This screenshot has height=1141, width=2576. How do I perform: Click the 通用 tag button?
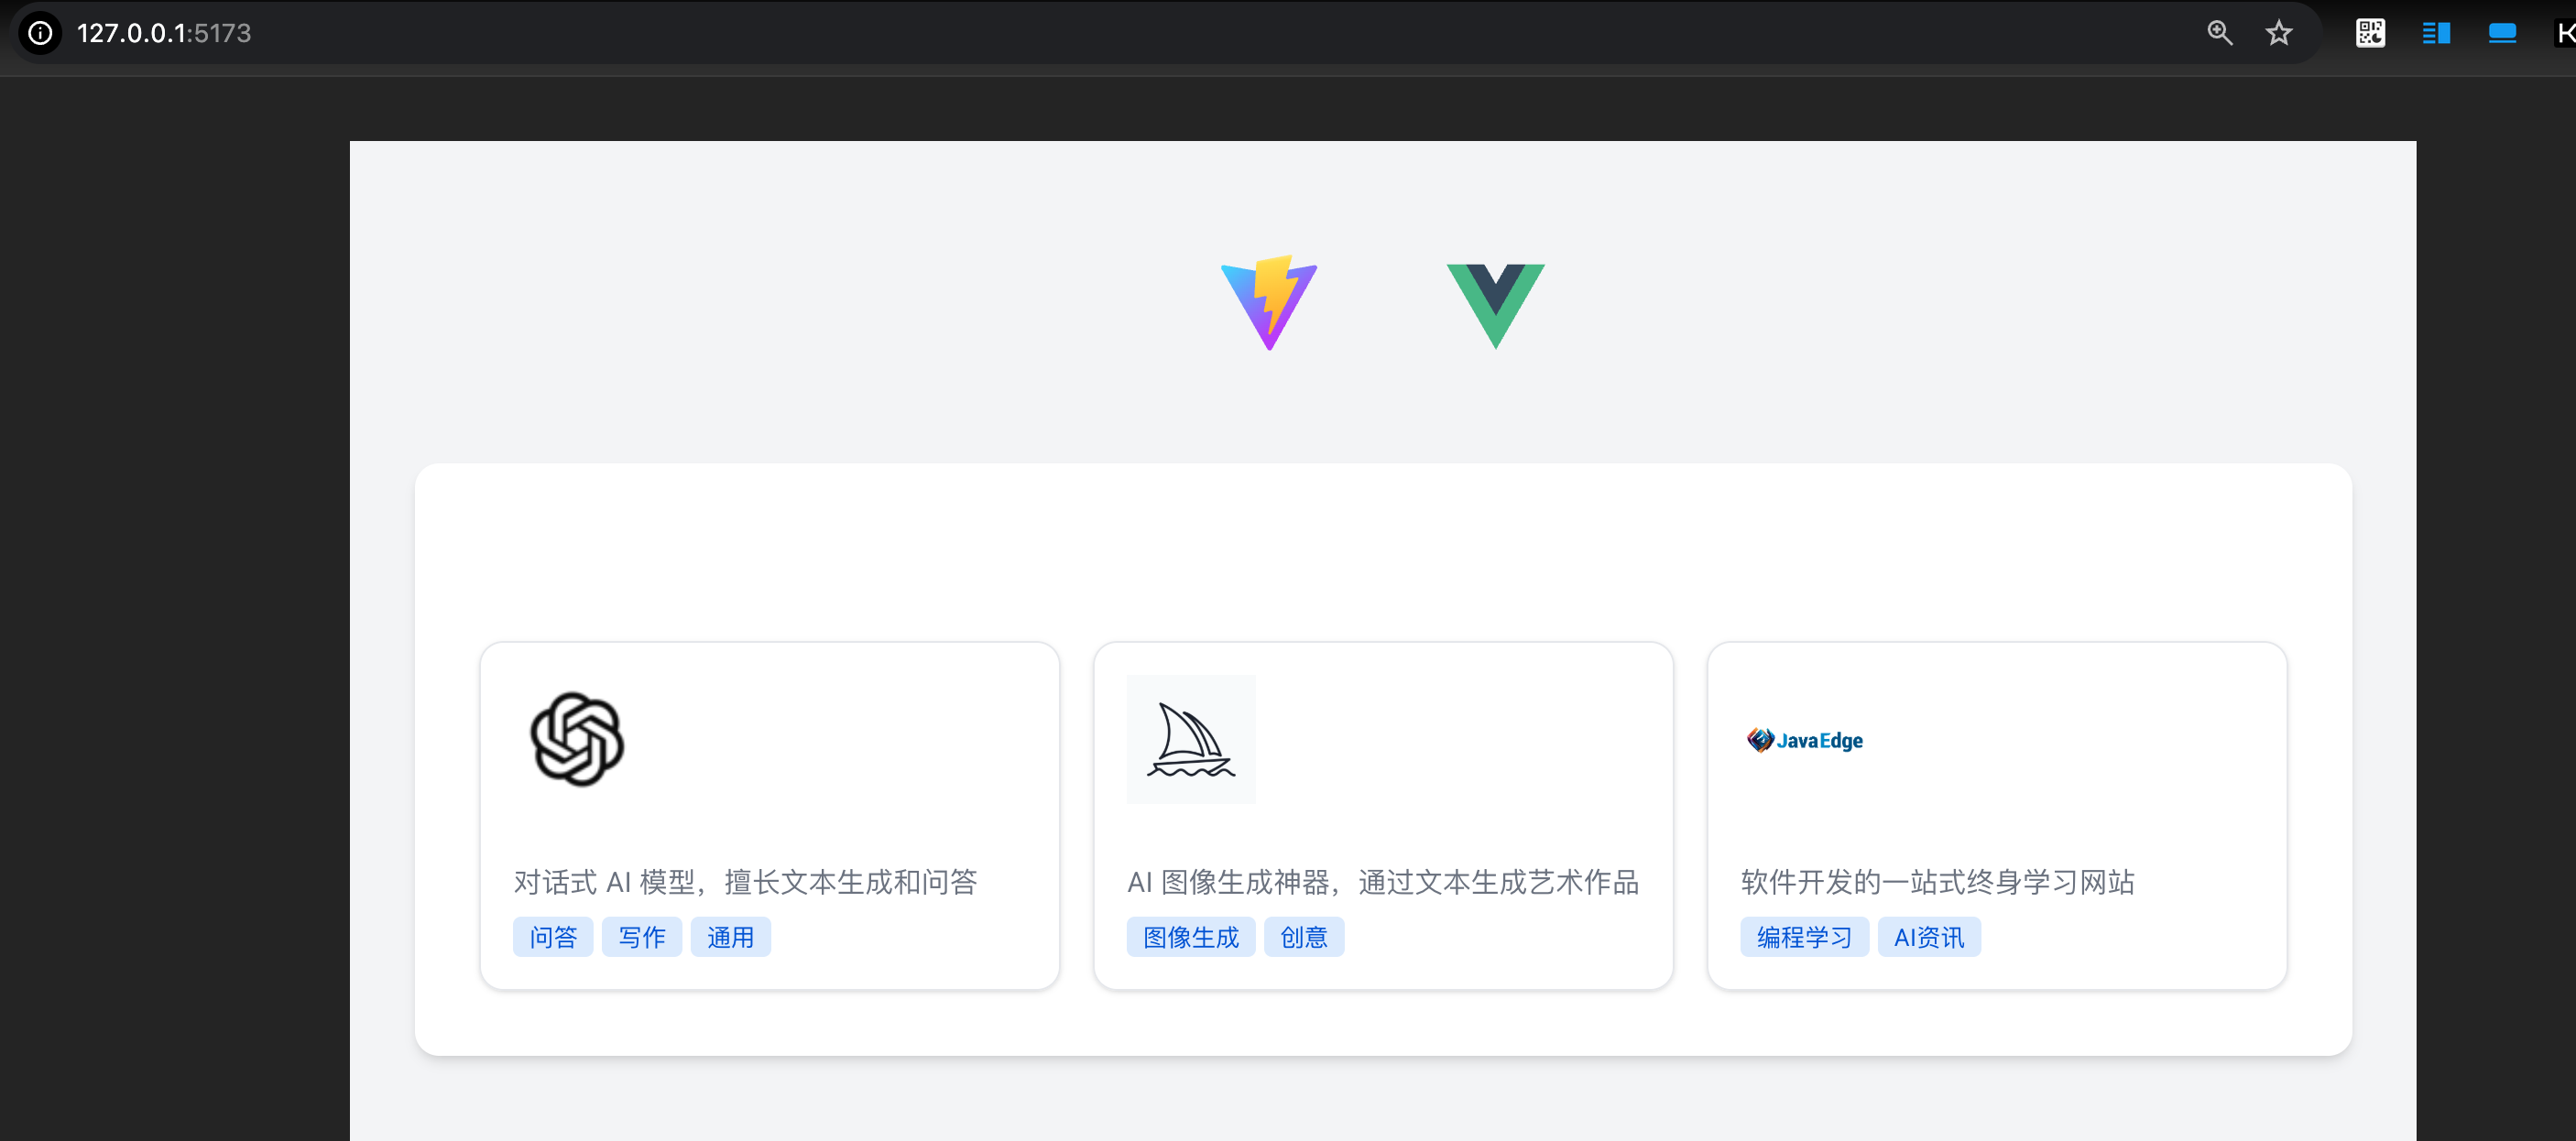(x=730, y=936)
